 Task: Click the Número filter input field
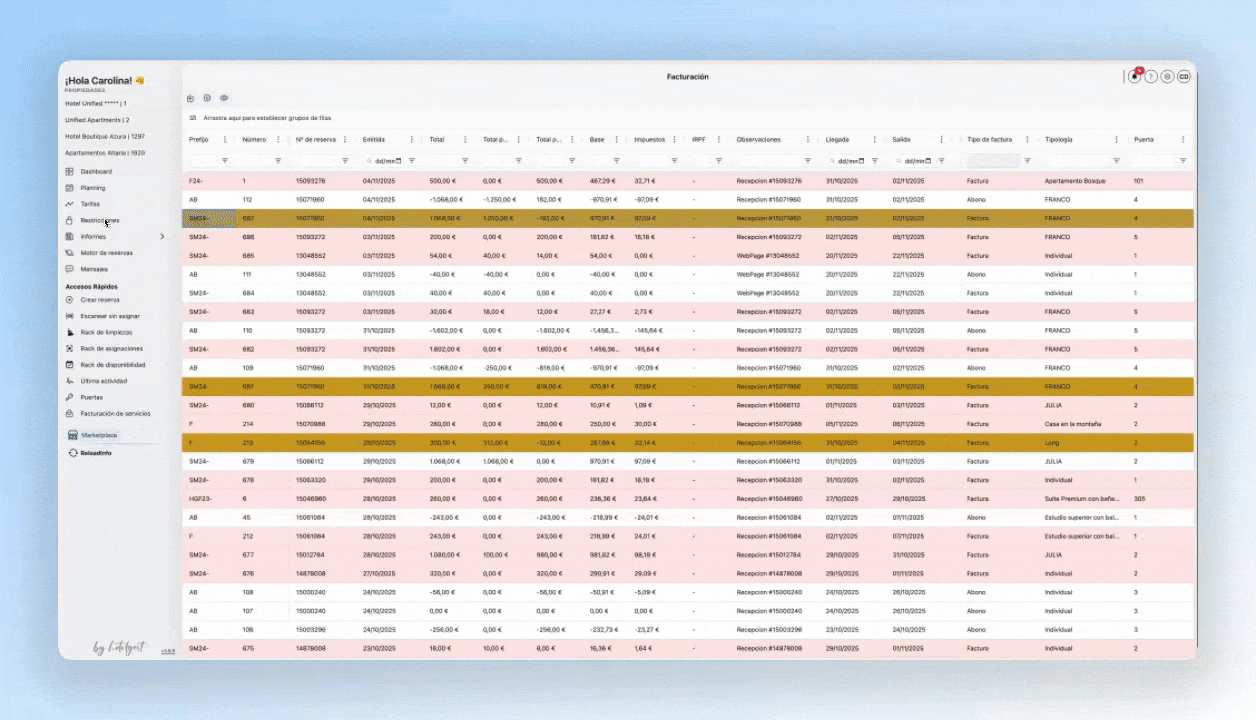point(257,160)
